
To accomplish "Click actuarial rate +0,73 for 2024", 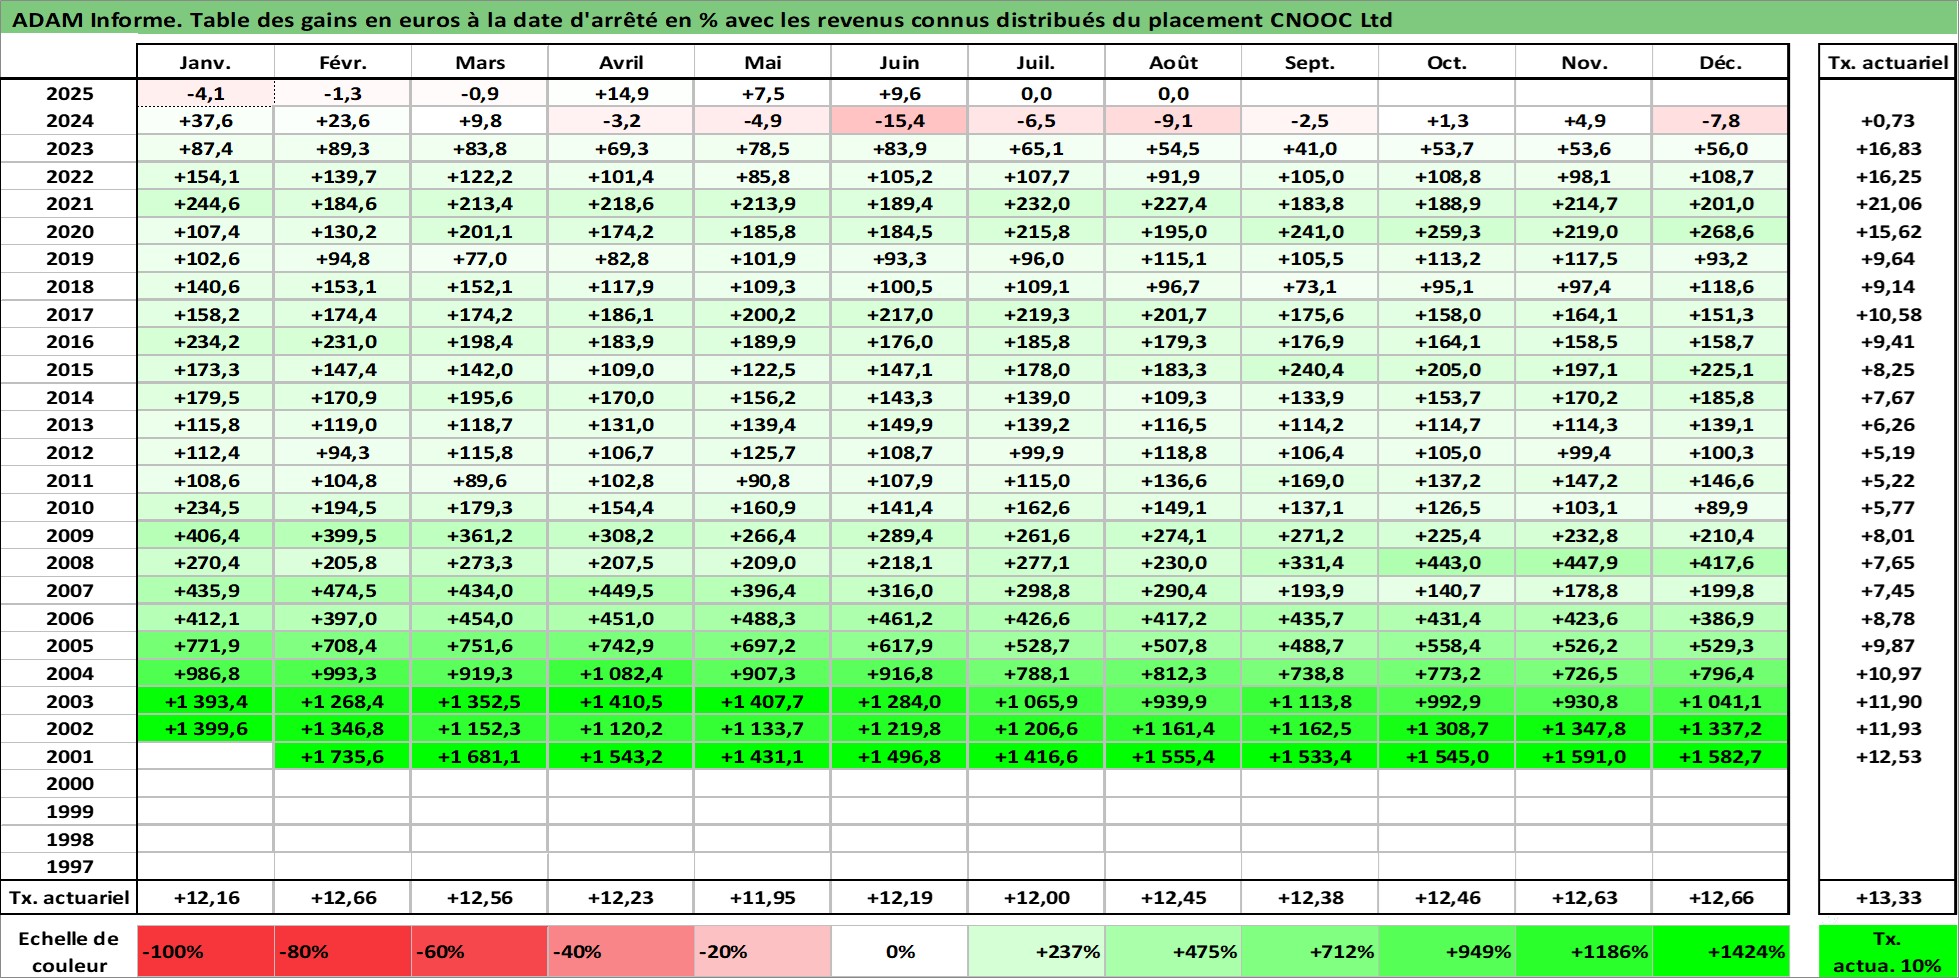I will point(1888,121).
